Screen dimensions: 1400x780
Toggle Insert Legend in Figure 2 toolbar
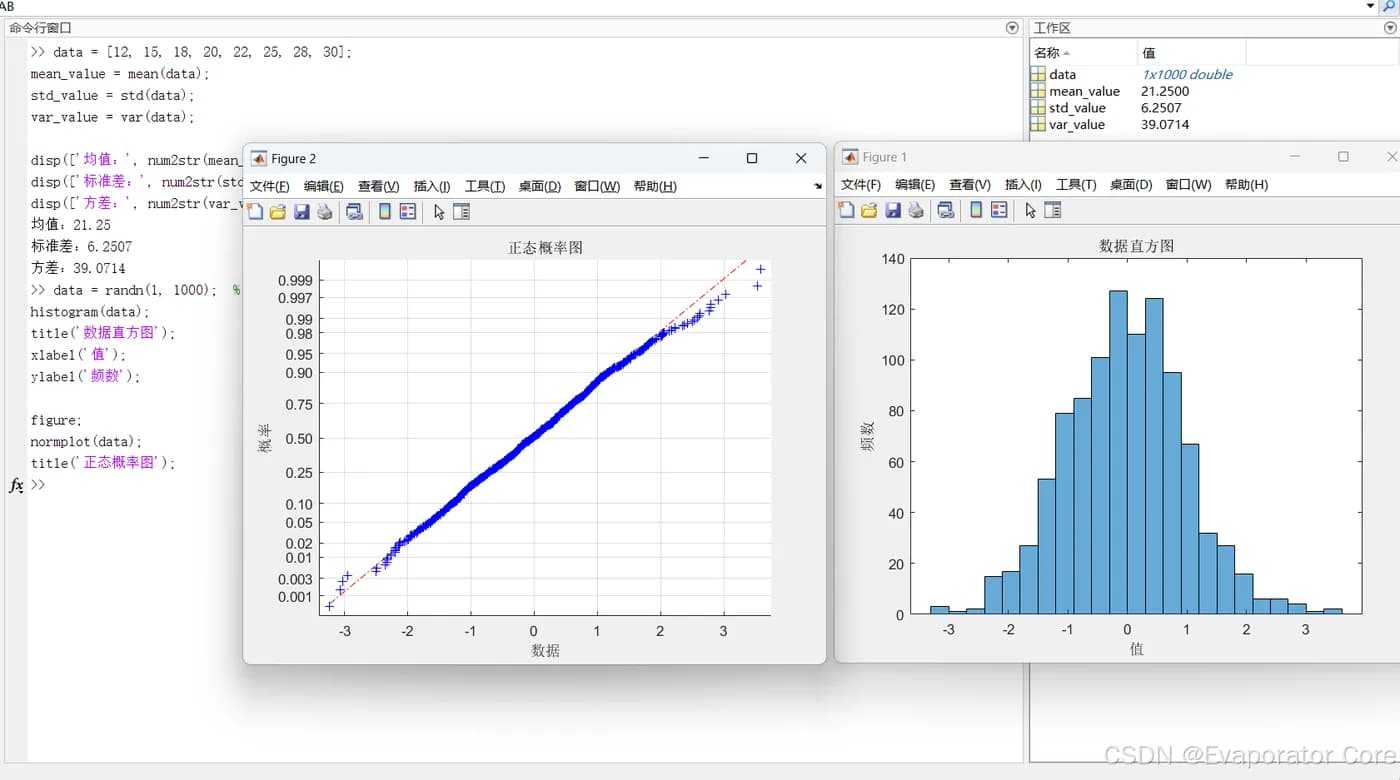pos(408,211)
